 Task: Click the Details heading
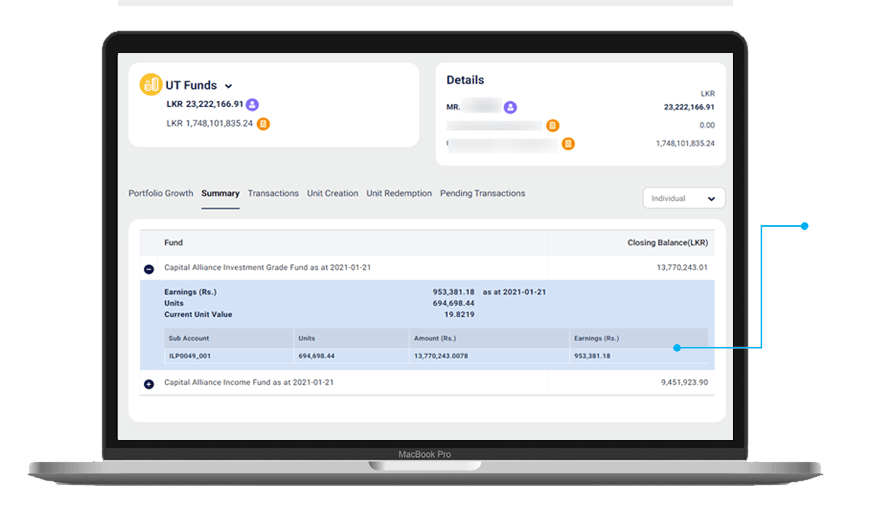[465, 80]
